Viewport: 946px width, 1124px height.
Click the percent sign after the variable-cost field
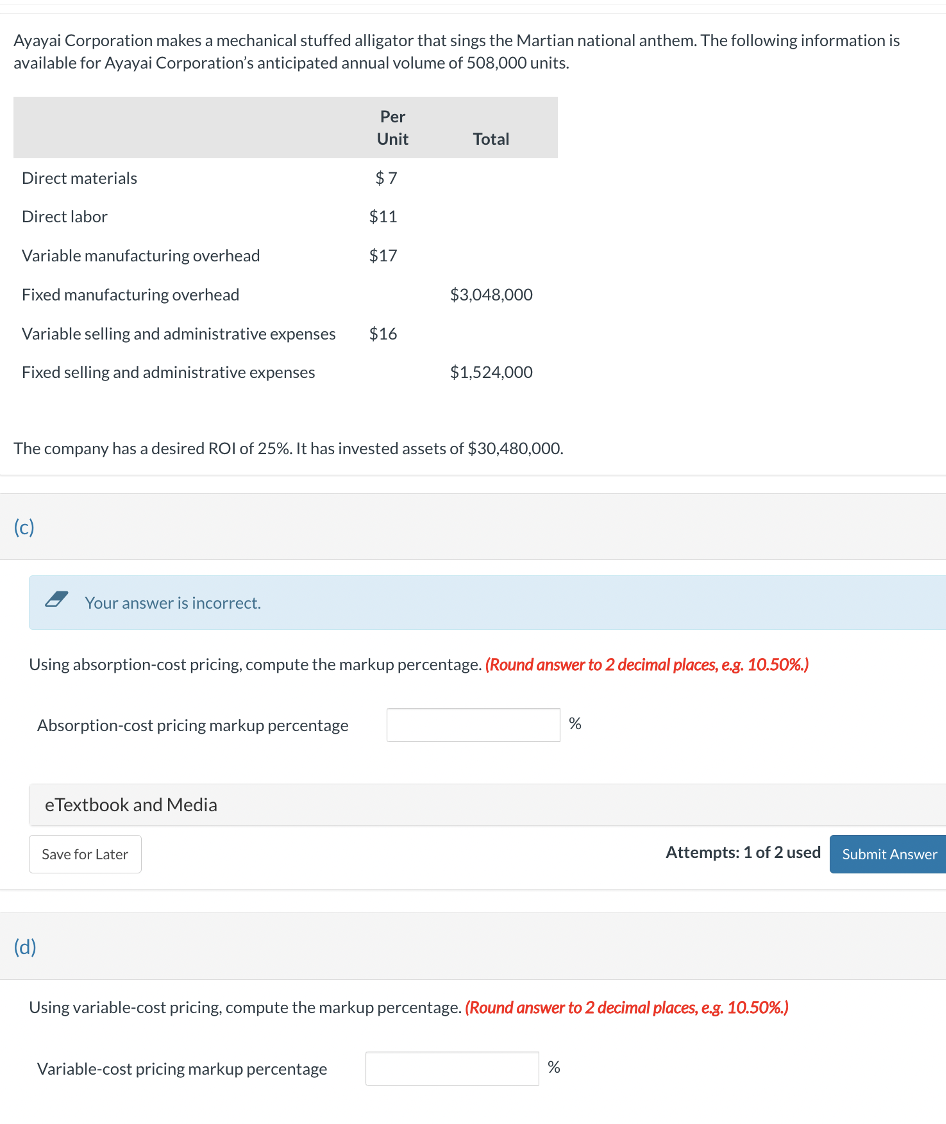coord(554,1067)
